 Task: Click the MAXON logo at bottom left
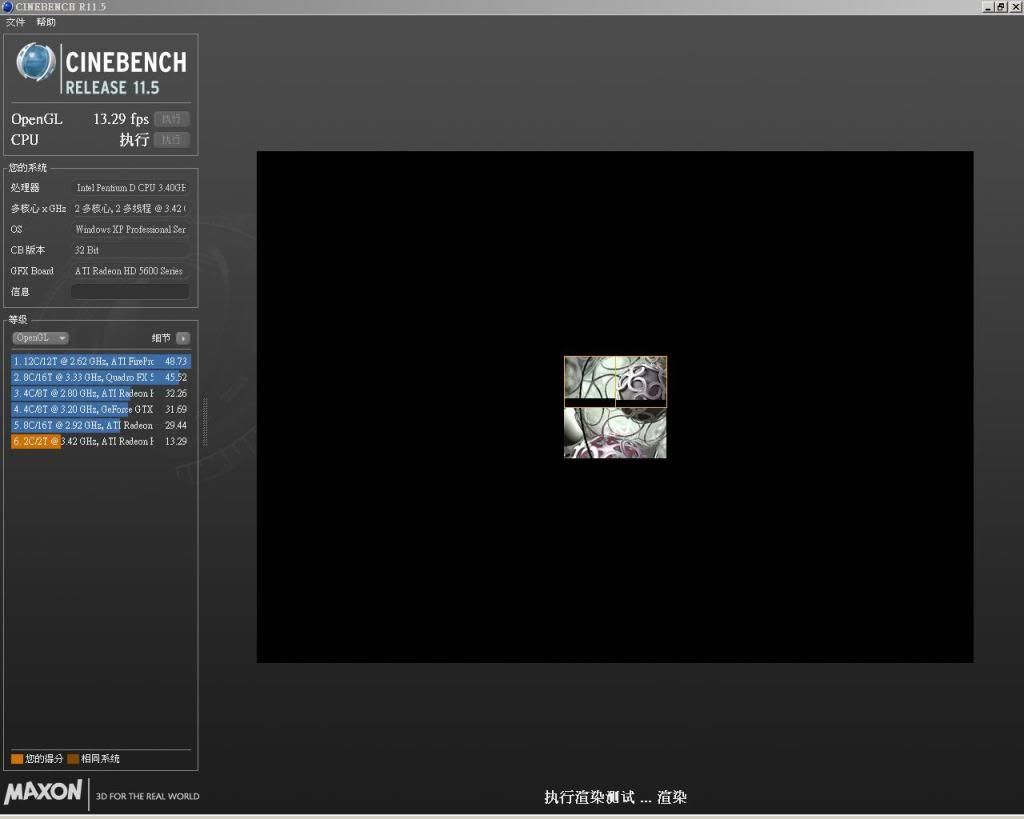click(x=43, y=792)
